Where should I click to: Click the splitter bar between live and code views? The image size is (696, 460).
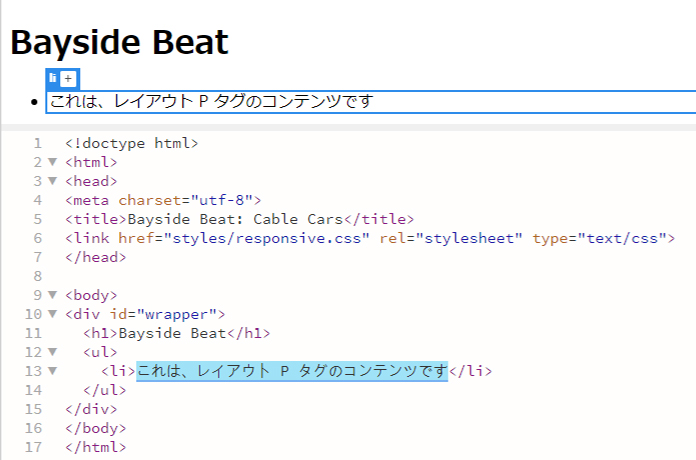pos(348,128)
